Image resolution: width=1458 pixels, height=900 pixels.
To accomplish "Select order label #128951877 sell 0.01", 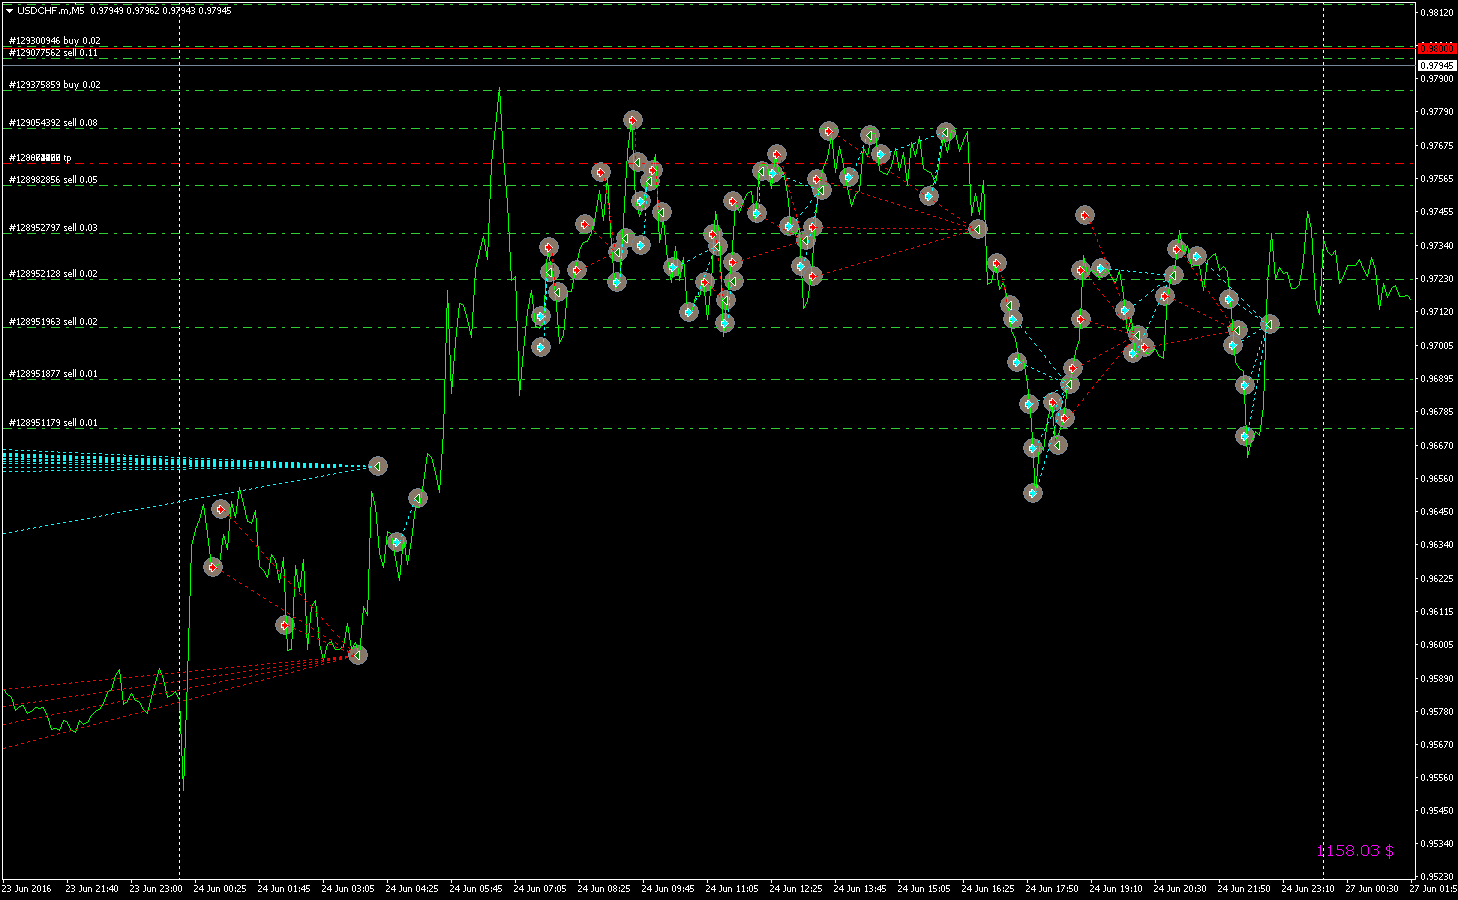I will click(53, 374).
